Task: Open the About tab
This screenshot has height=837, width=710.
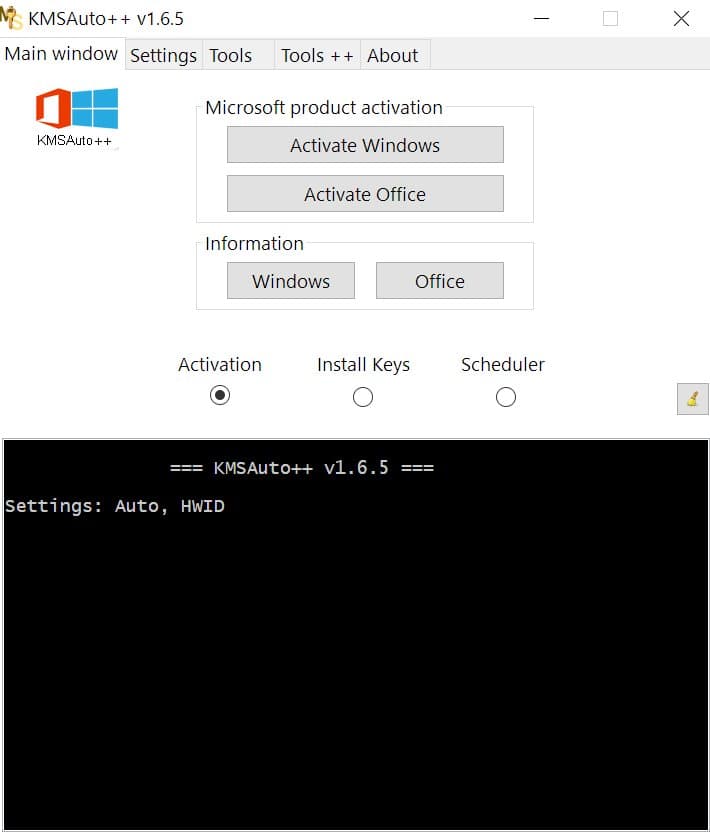Action: (x=392, y=56)
